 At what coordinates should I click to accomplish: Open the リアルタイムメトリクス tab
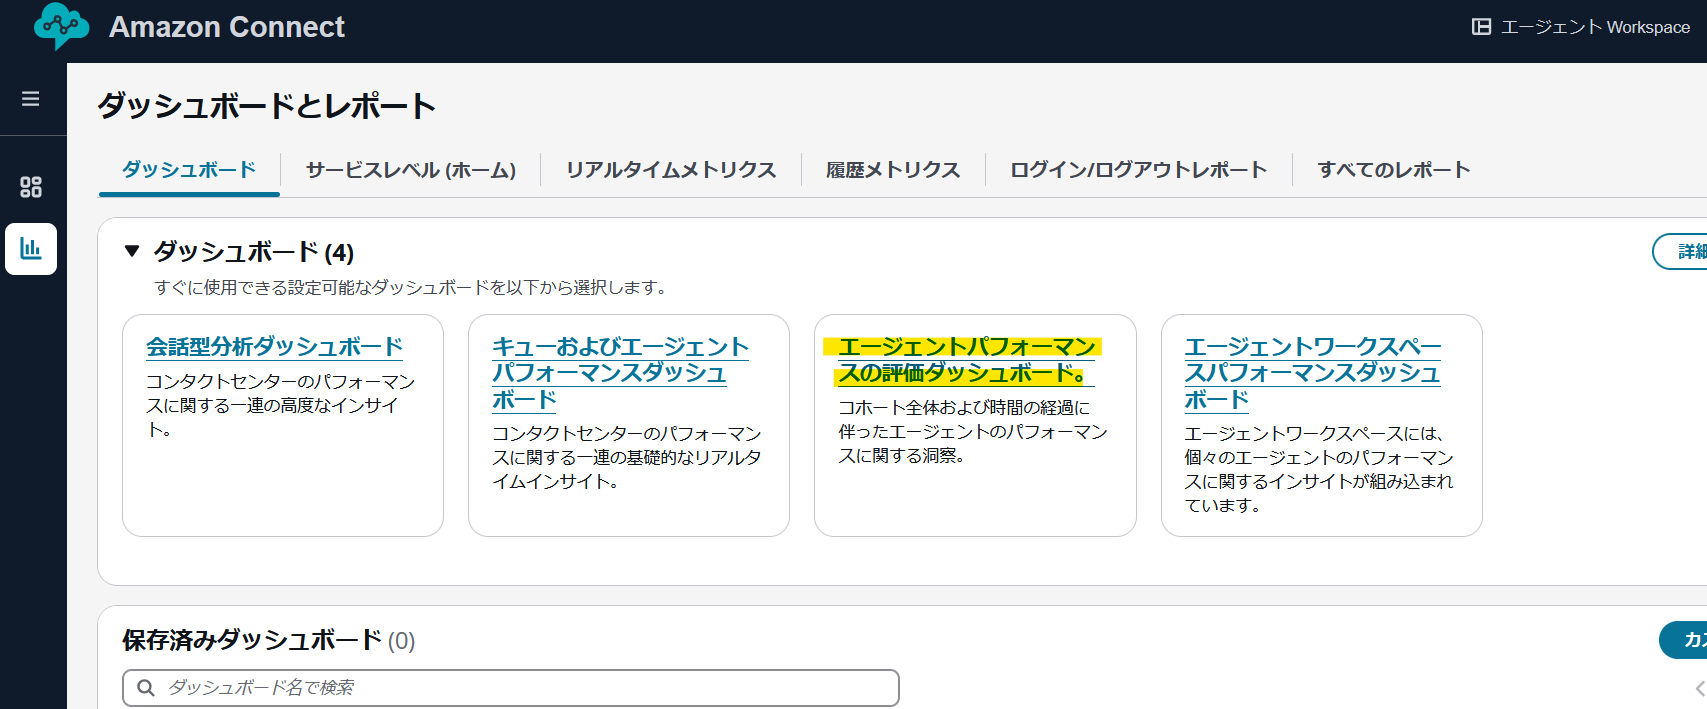(671, 170)
